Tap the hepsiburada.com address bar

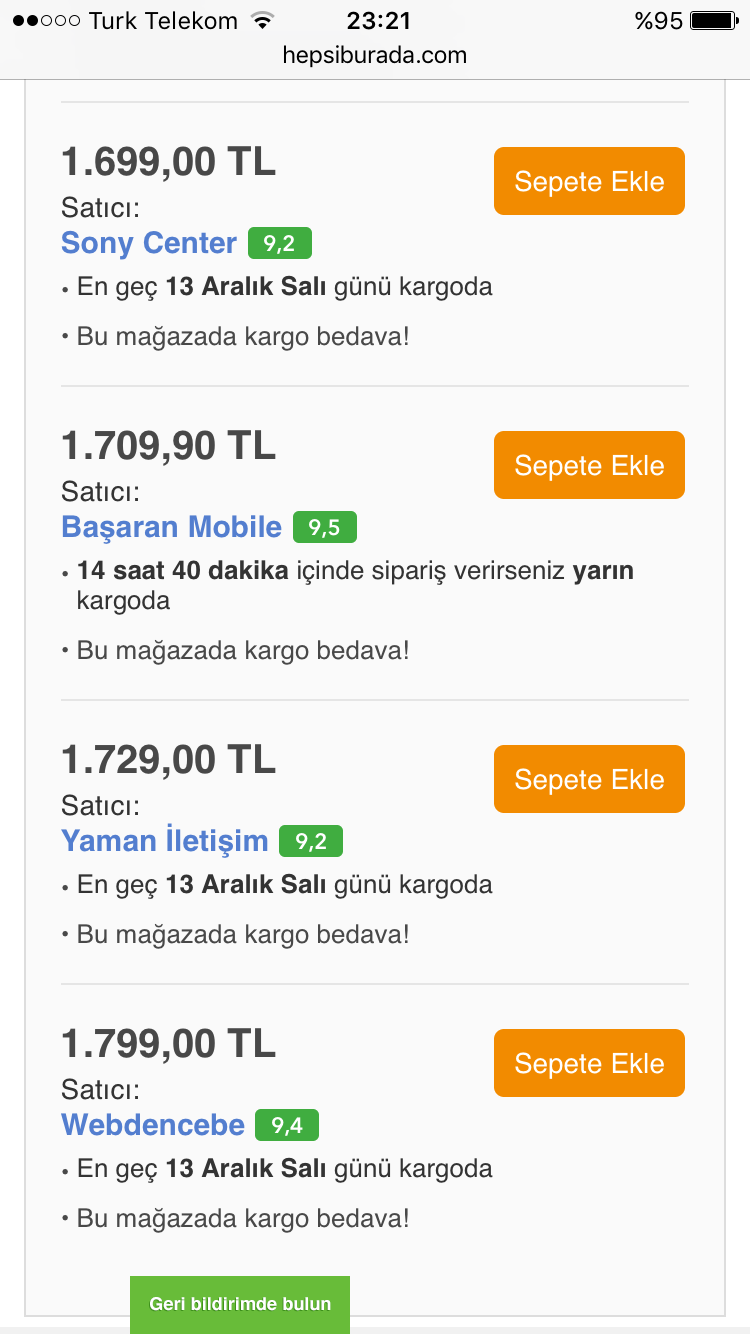pyautogui.click(x=375, y=55)
